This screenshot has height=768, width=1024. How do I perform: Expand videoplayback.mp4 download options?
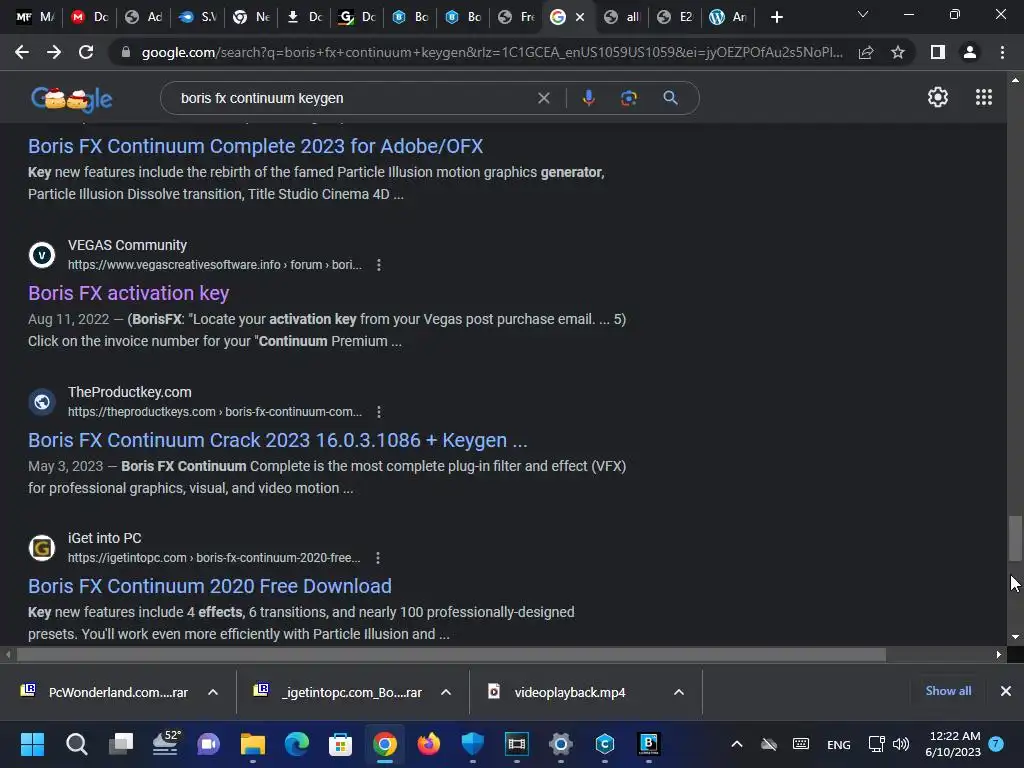679,692
